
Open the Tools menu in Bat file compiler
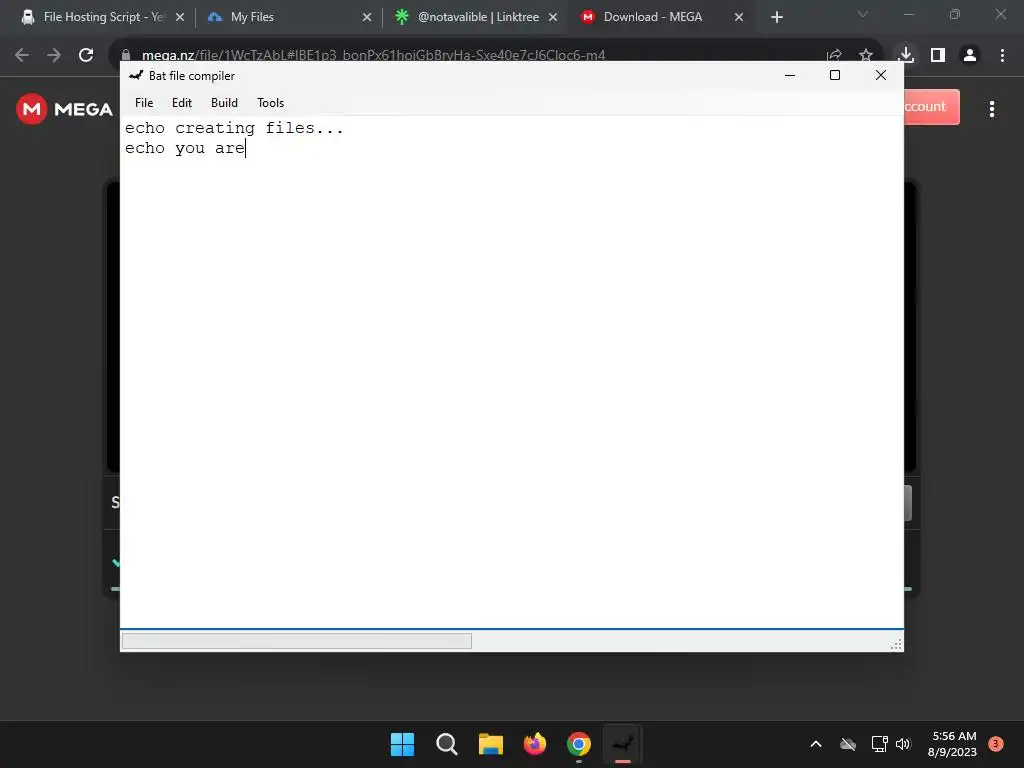(x=270, y=103)
